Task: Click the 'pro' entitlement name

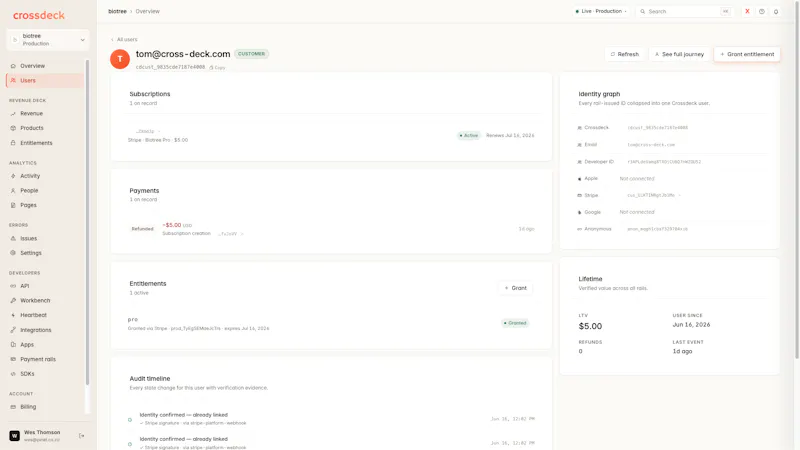Action: [x=133, y=319]
